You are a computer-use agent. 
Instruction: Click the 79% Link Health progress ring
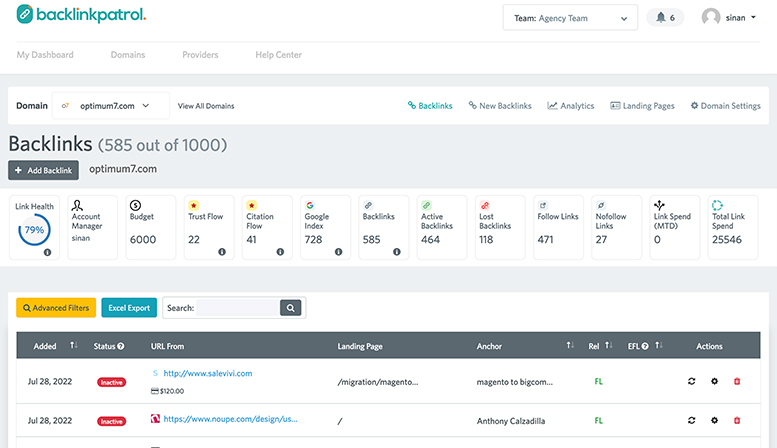(34, 229)
